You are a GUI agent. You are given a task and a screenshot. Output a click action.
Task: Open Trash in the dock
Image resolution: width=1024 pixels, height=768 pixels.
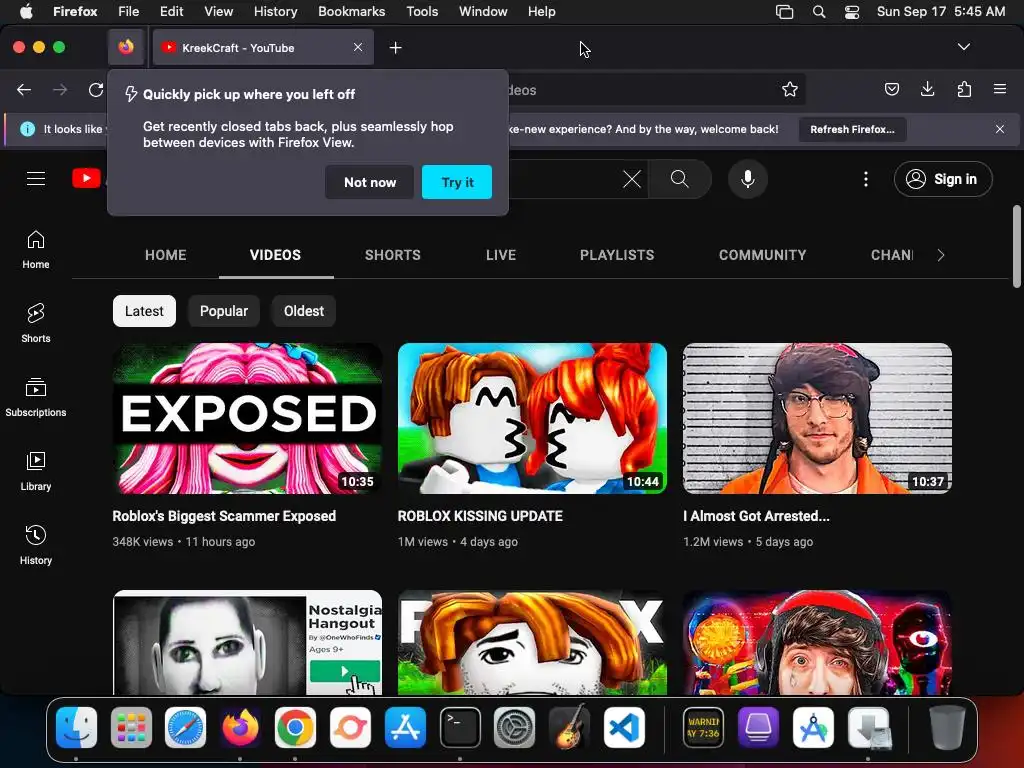click(x=946, y=728)
